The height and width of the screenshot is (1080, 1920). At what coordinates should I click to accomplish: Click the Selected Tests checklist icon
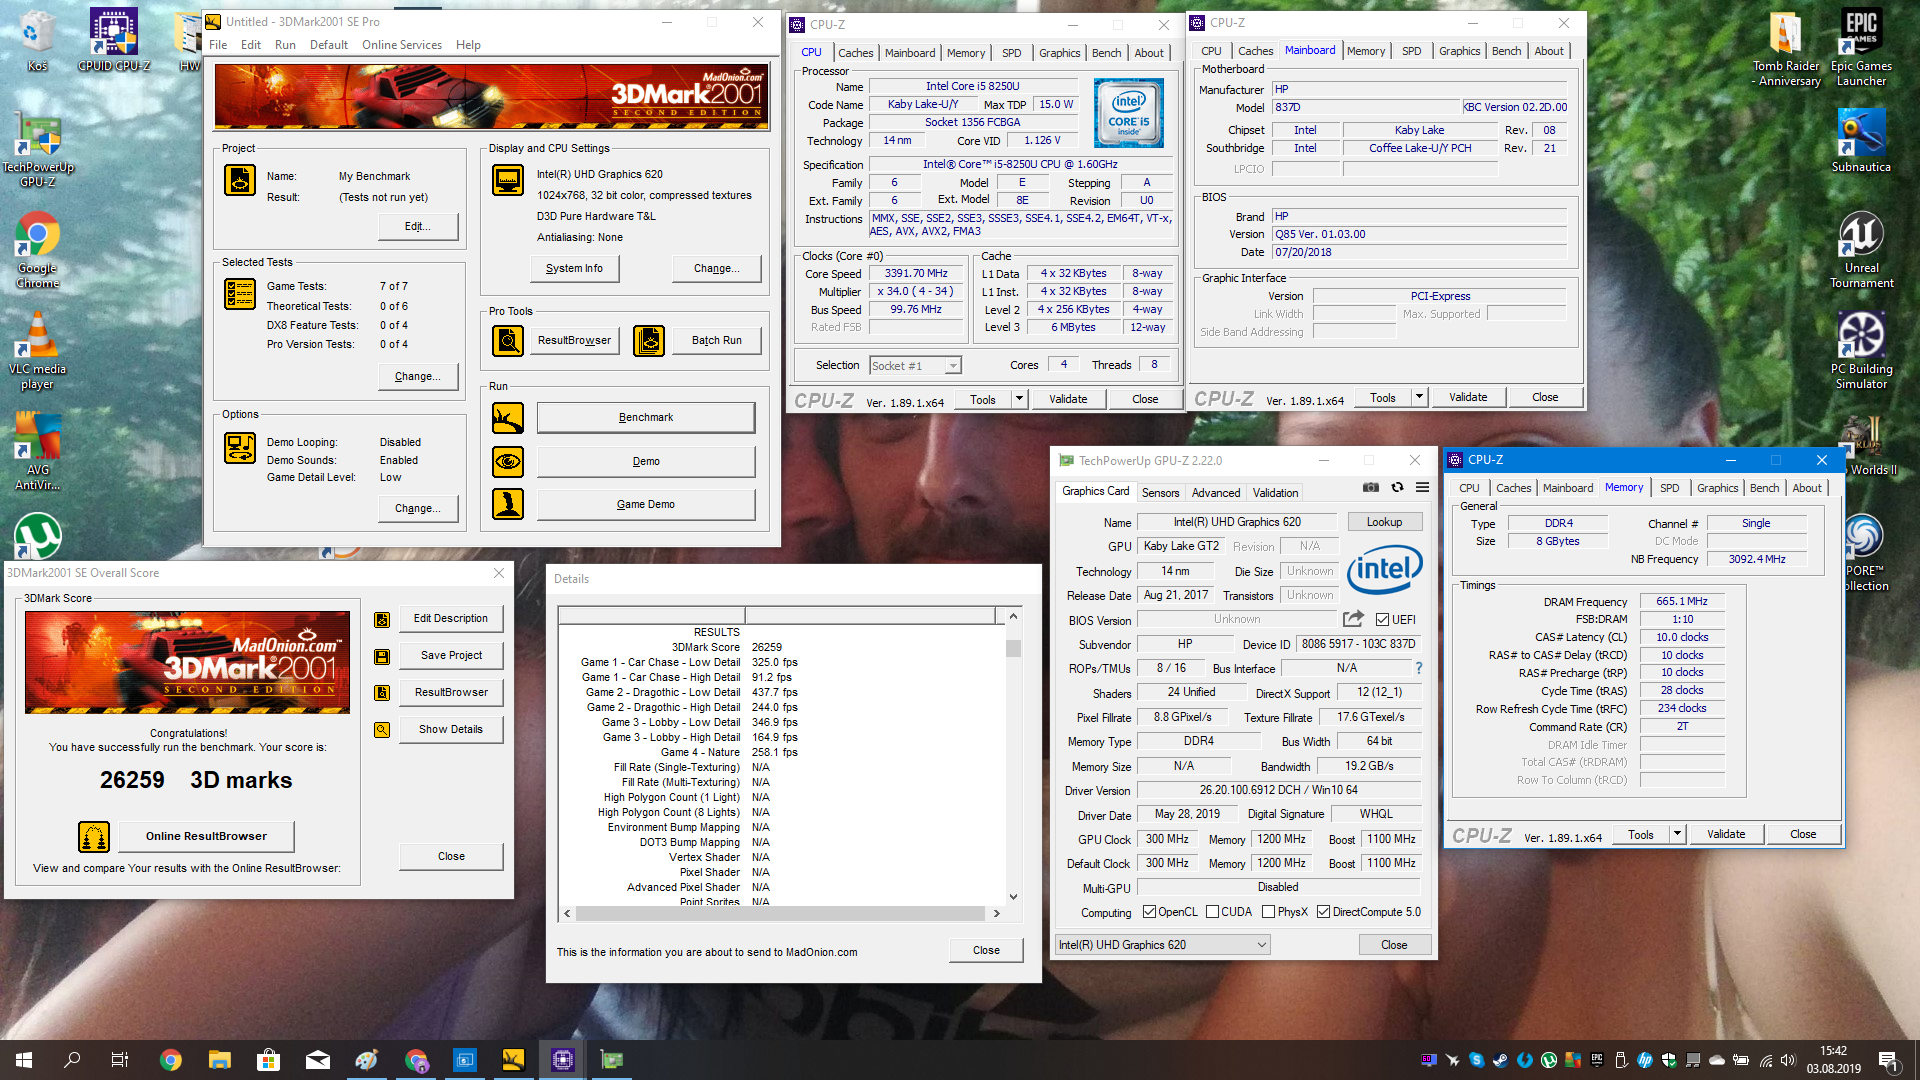[x=240, y=294]
